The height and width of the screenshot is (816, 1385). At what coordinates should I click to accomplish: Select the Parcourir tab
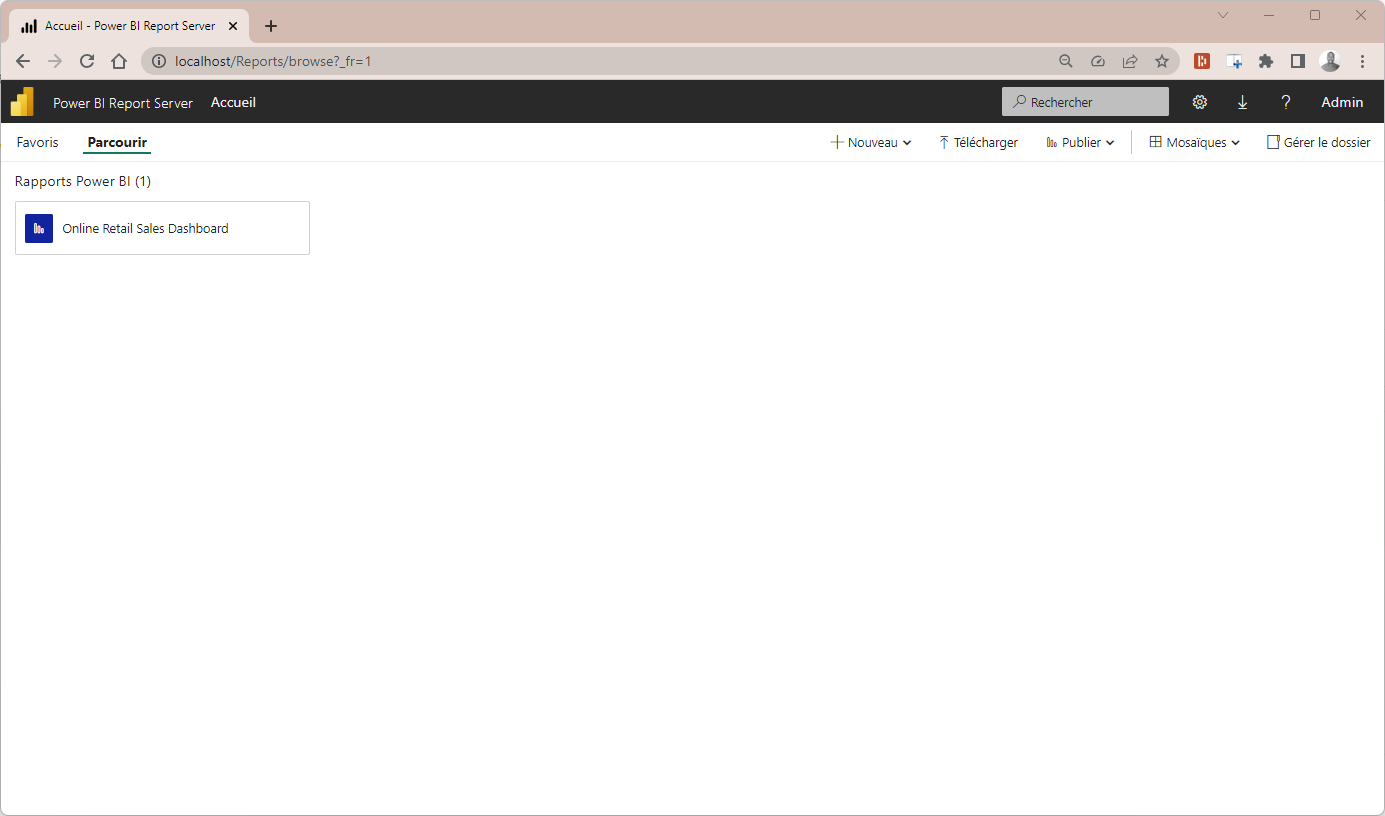tap(117, 143)
